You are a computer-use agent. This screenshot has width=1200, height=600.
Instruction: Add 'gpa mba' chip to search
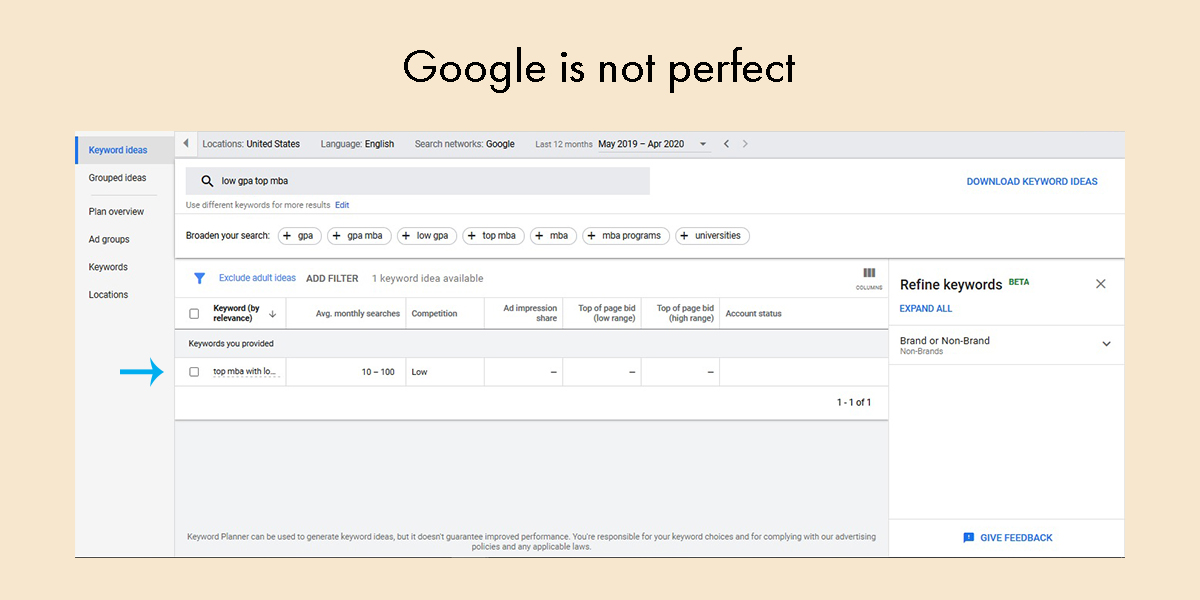point(359,236)
